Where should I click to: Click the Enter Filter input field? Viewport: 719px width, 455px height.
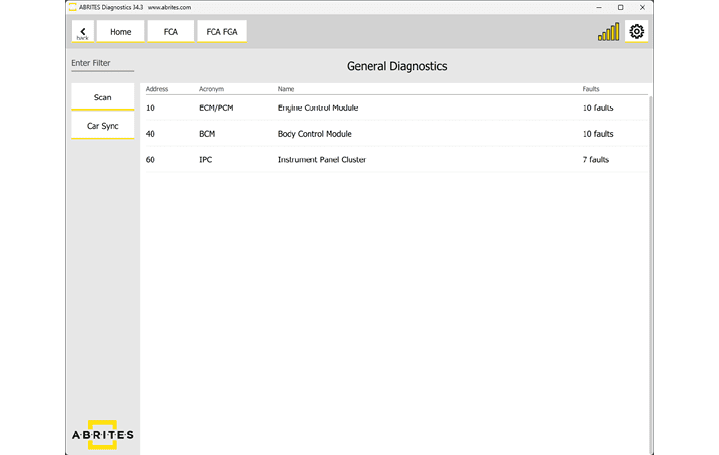102,63
